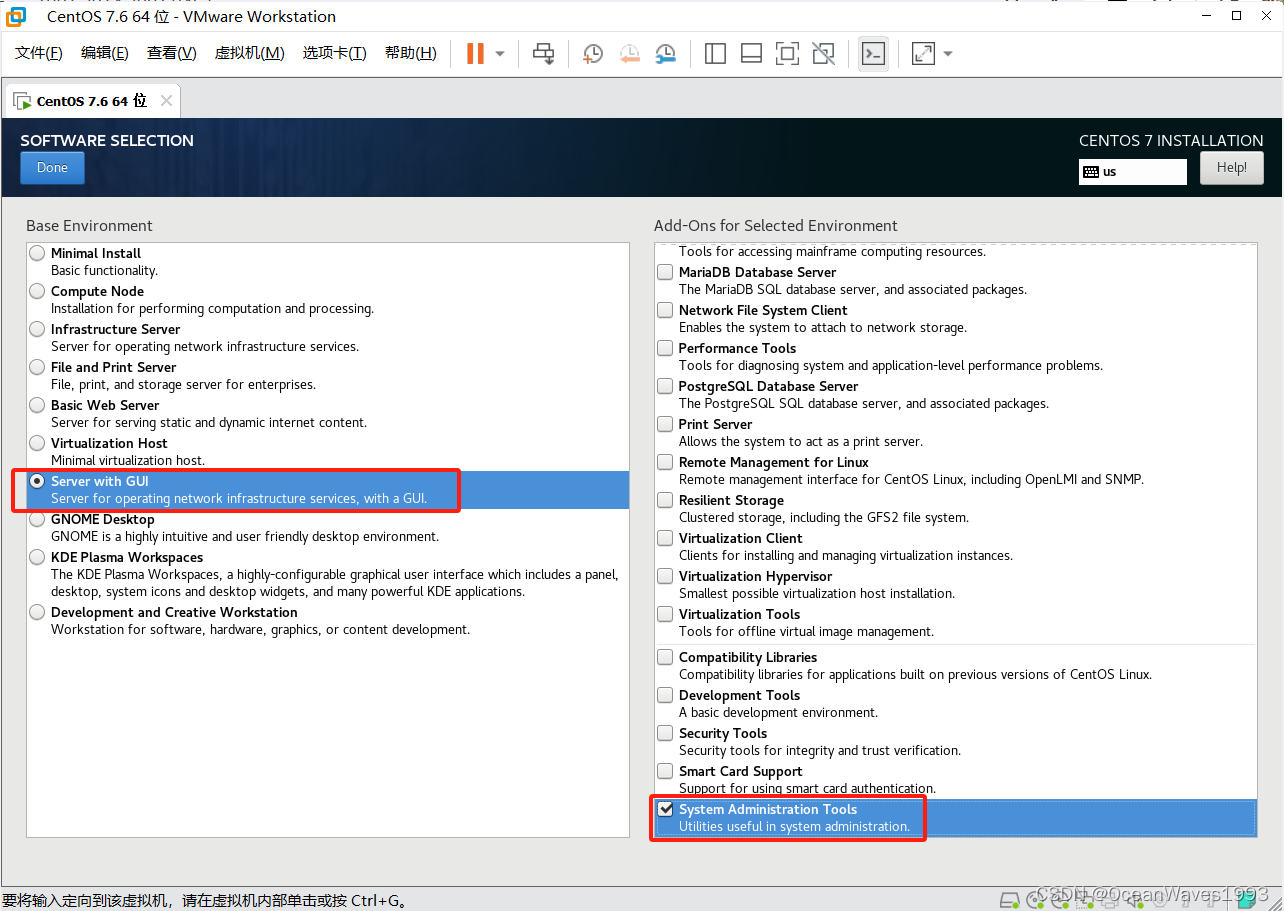Click the keyboard layout icon beside us
1284x911 pixels.
click(x=1091, y=172)
